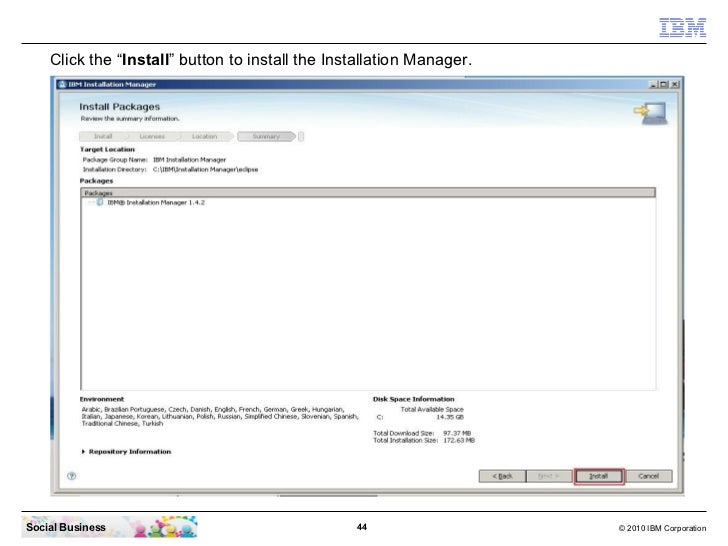Click the Install Packages heading
728x546 pixels.
tap(119, 107)
